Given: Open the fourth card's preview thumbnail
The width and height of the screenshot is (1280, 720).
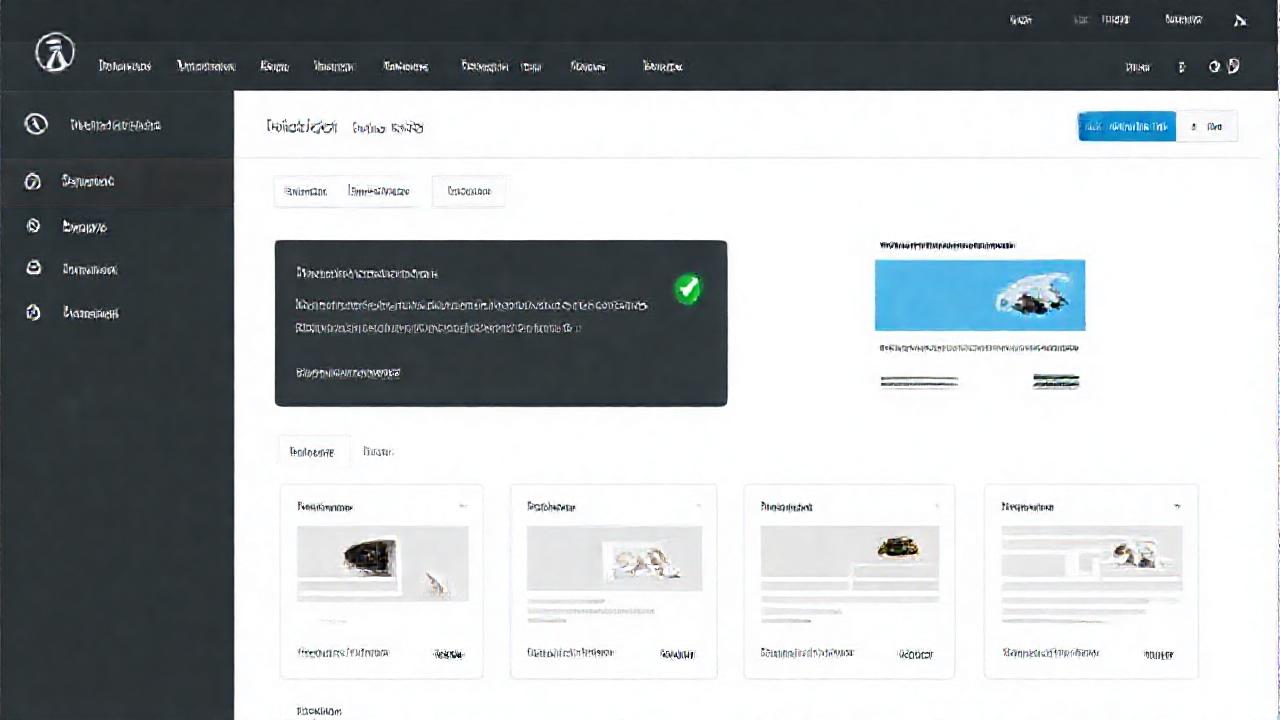Looking at the screenshot, I should (1092, 558).
